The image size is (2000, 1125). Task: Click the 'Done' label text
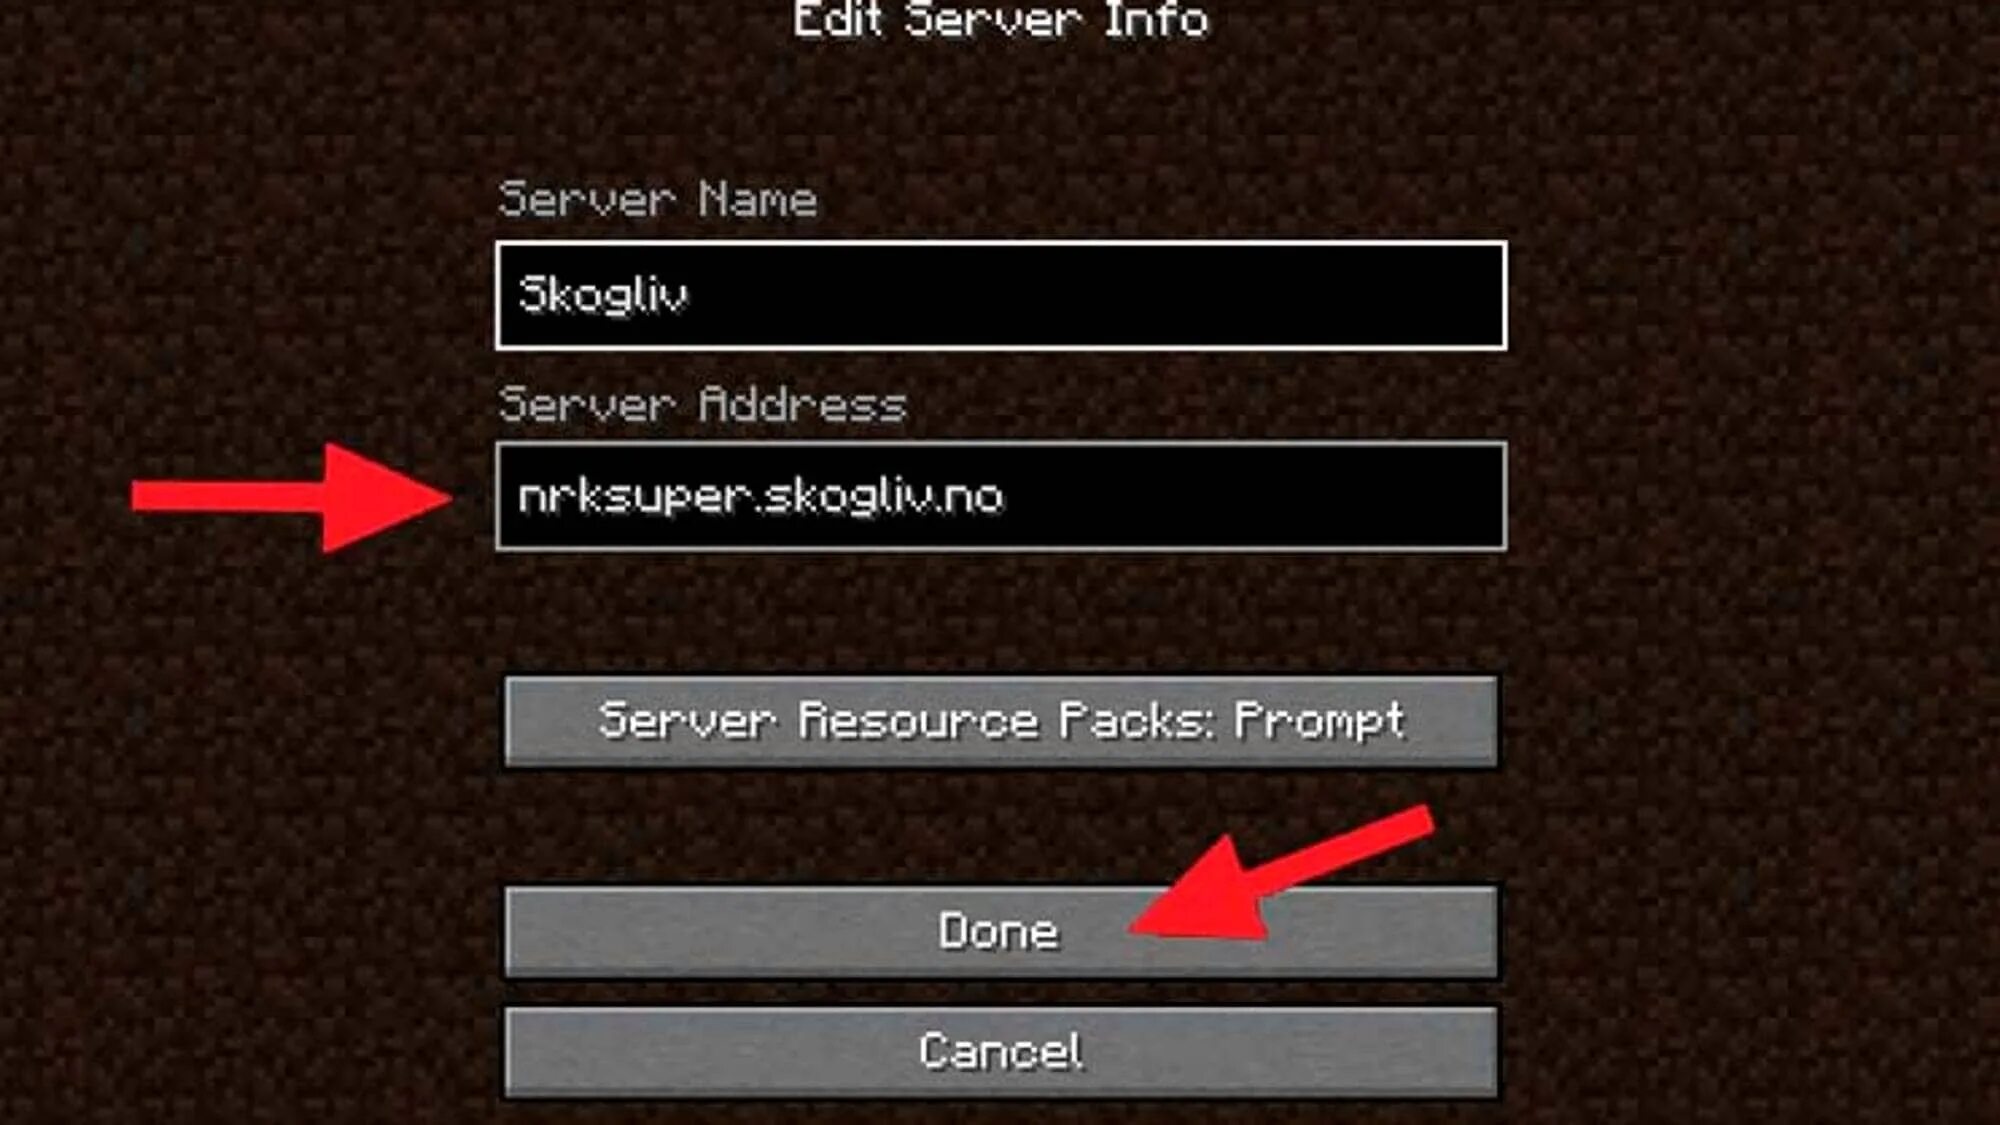(x=998, y=931)
